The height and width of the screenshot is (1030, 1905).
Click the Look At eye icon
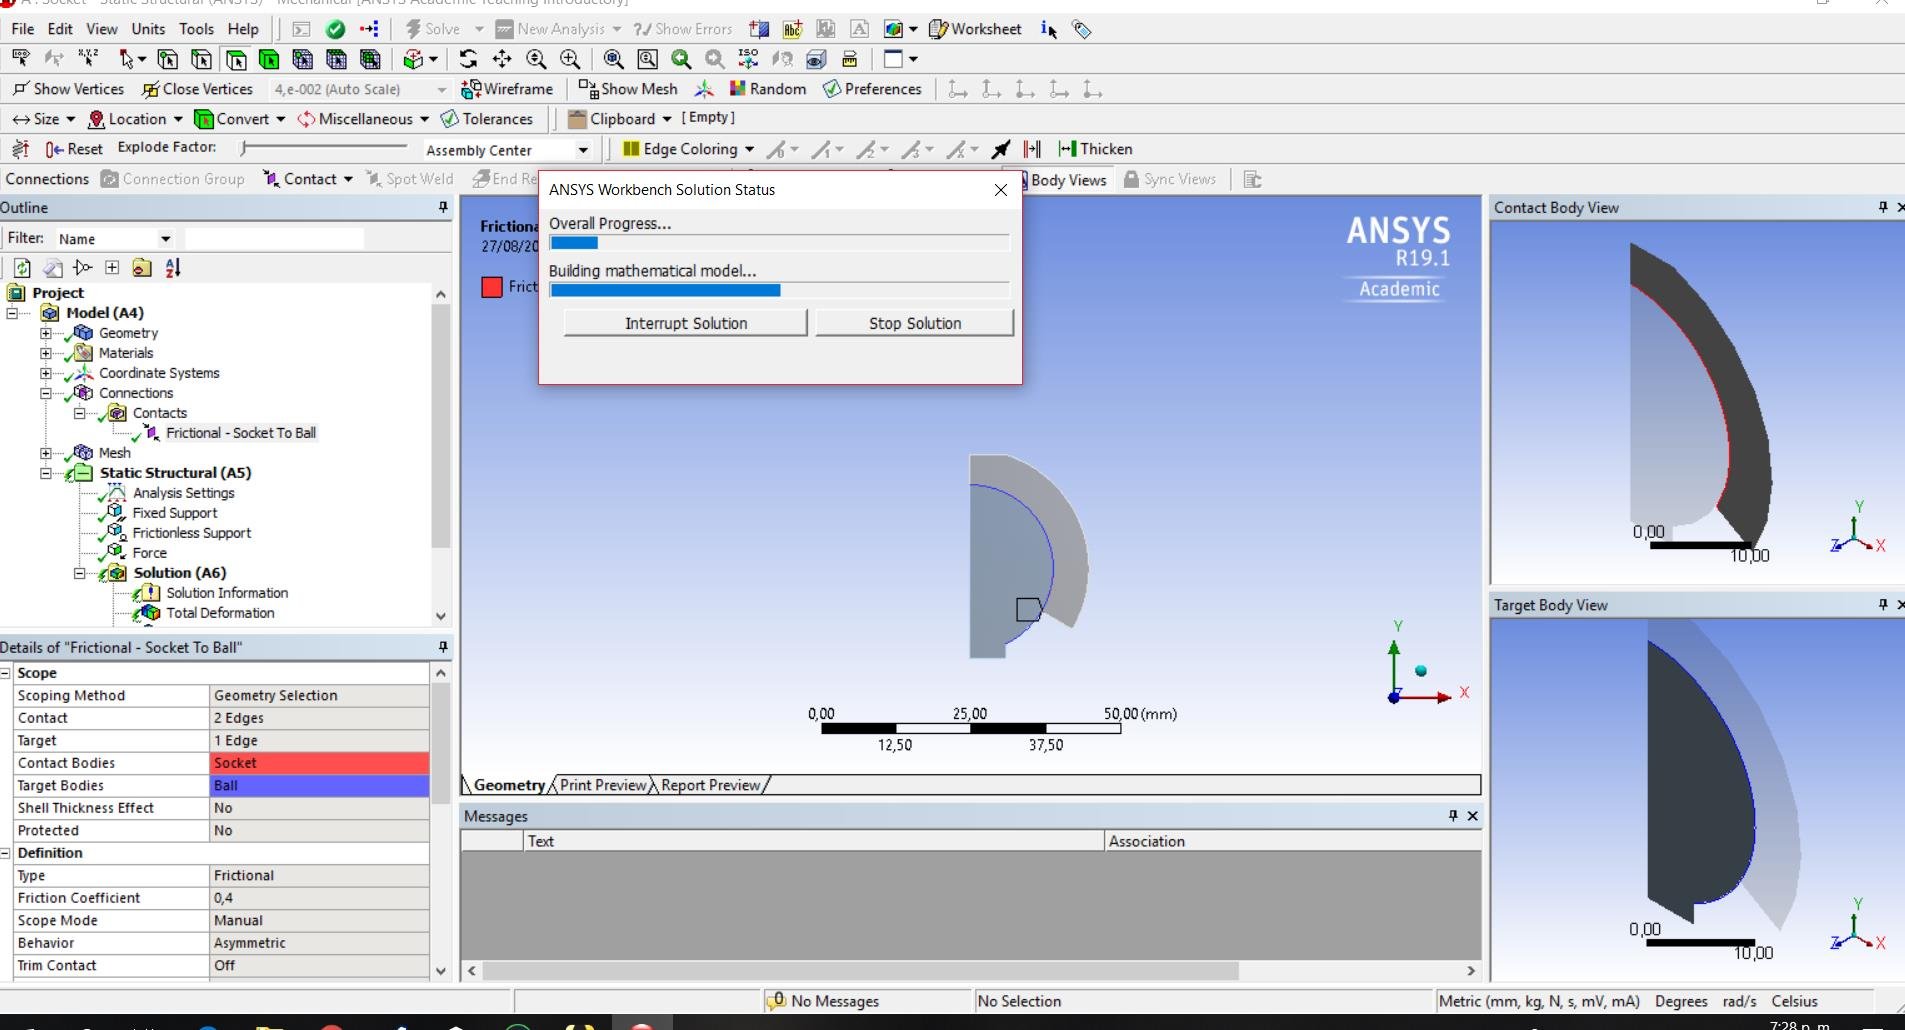816,60
